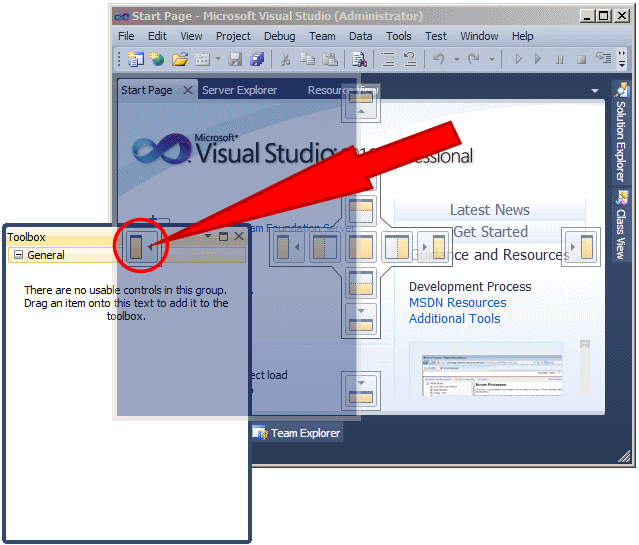The height and width of the screenshot is (545, 639).
Task: Click the Open File folder icon
Action: tap(180, 59)
